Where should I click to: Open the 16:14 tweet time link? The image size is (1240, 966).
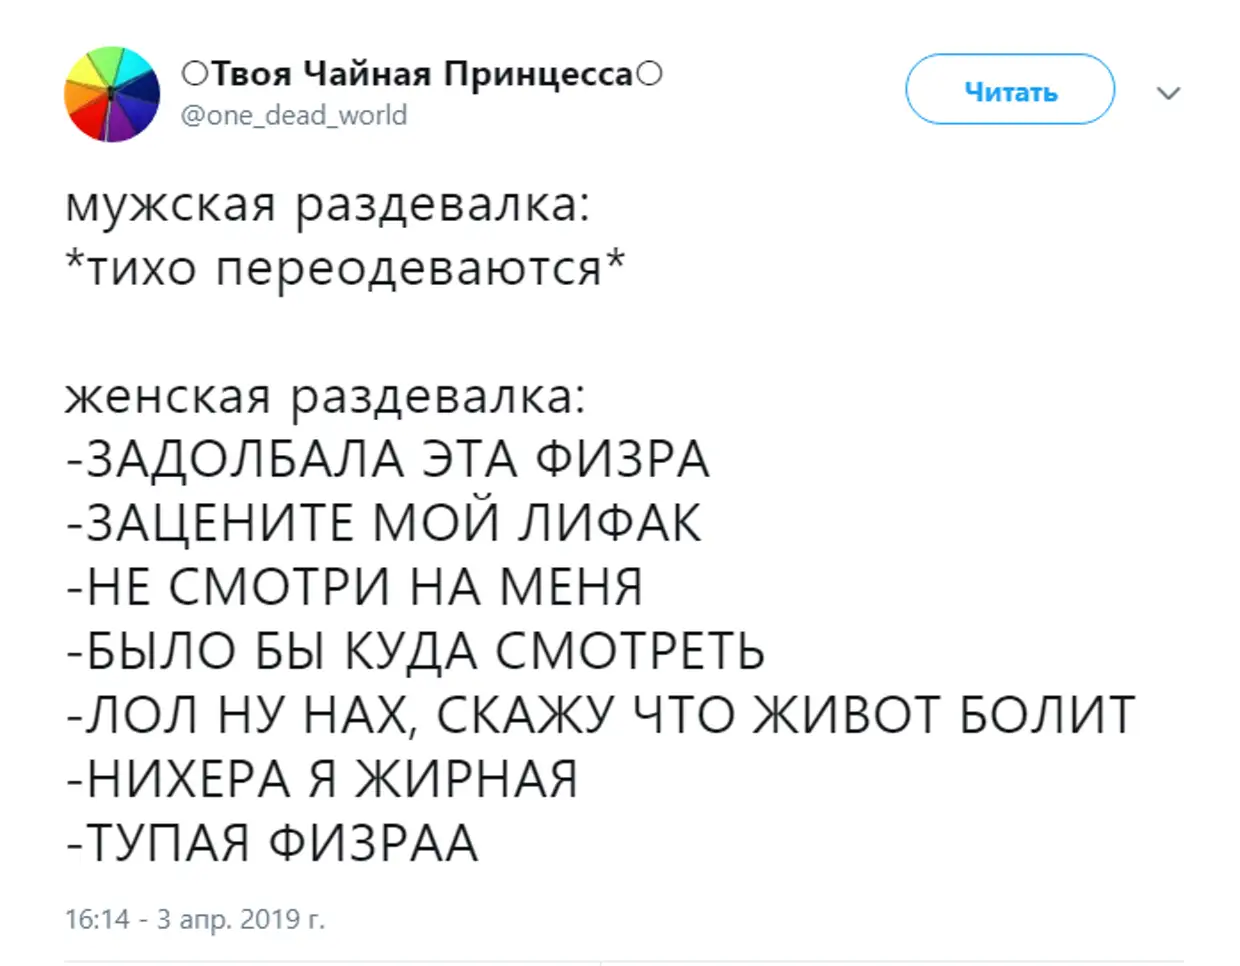tap(96, 918)
